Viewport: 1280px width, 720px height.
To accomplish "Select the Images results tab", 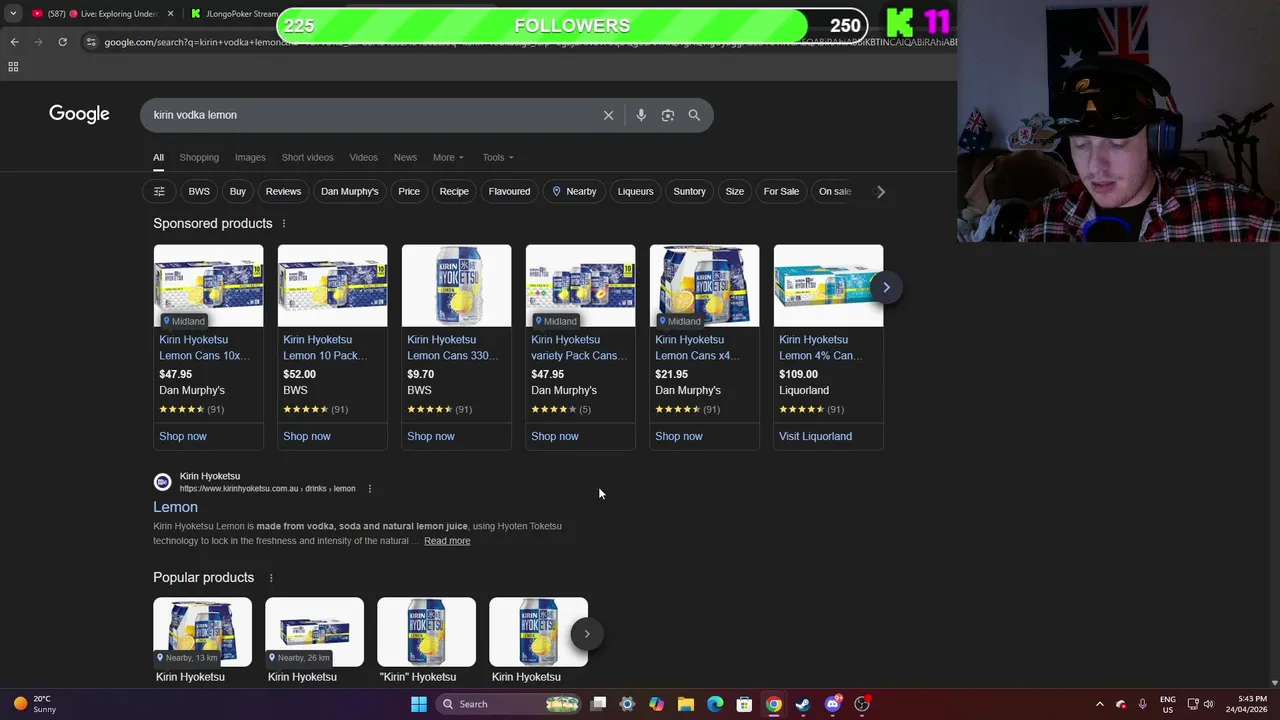I will [250, 157].
